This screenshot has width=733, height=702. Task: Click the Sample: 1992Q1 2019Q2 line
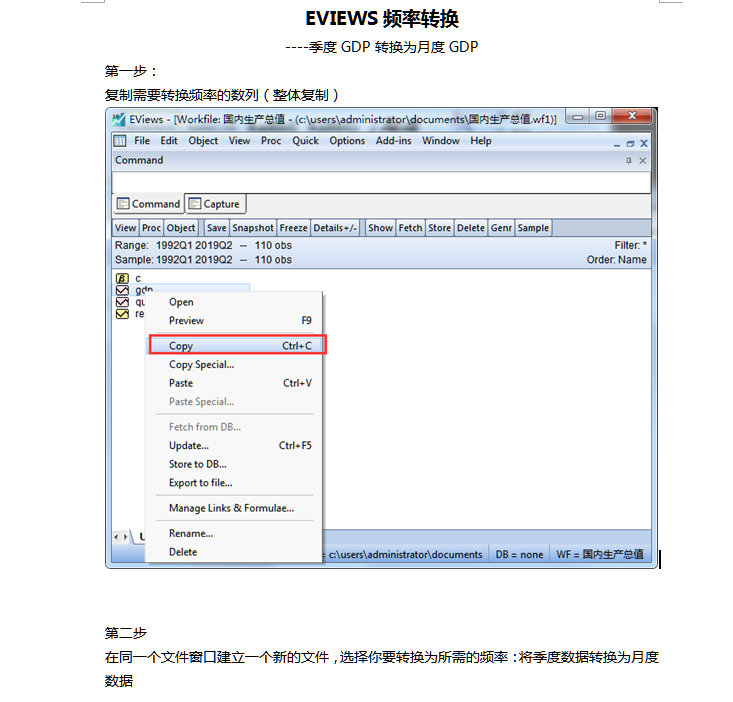click(x=203, y=260)
